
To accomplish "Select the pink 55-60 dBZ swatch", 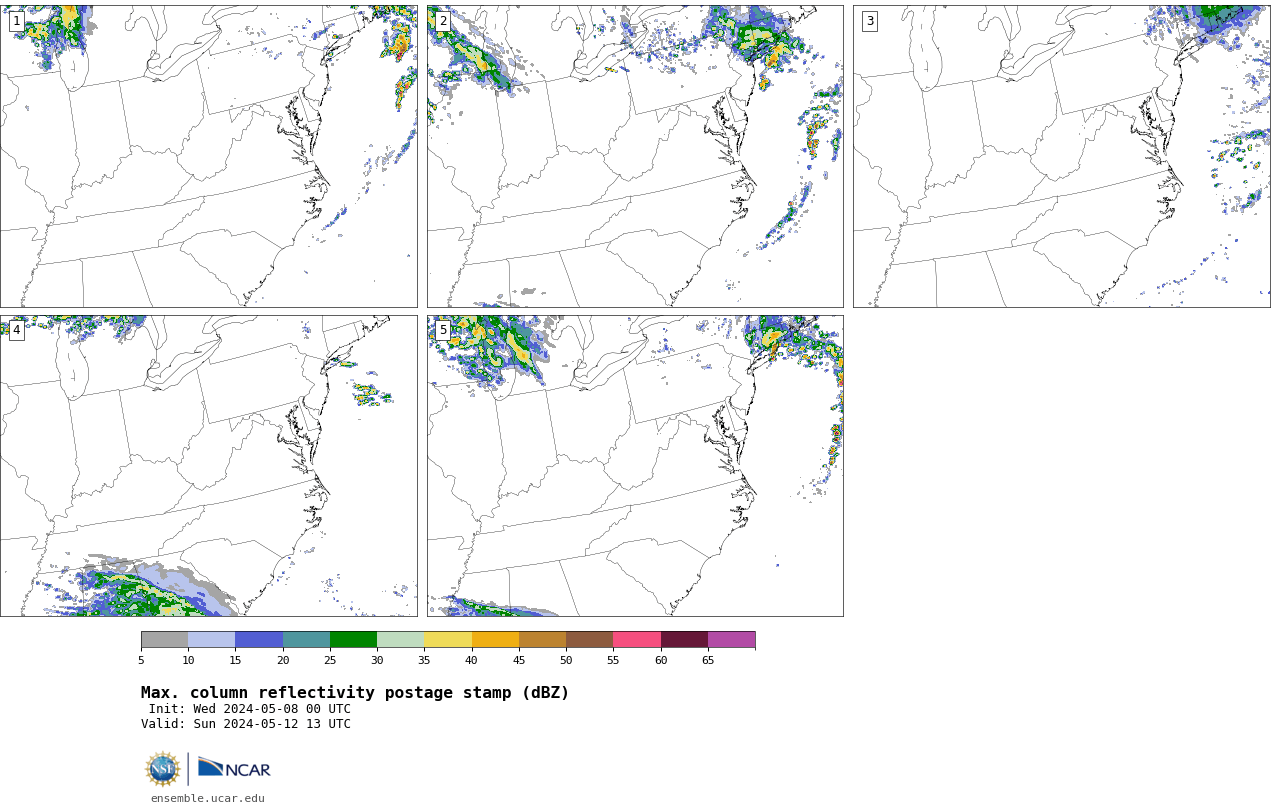I will coord(637,640).
